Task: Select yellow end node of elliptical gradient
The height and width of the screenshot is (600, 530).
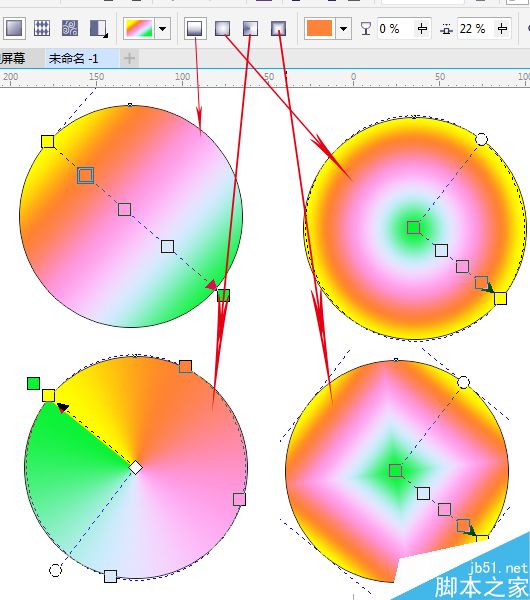Action: 500,298
